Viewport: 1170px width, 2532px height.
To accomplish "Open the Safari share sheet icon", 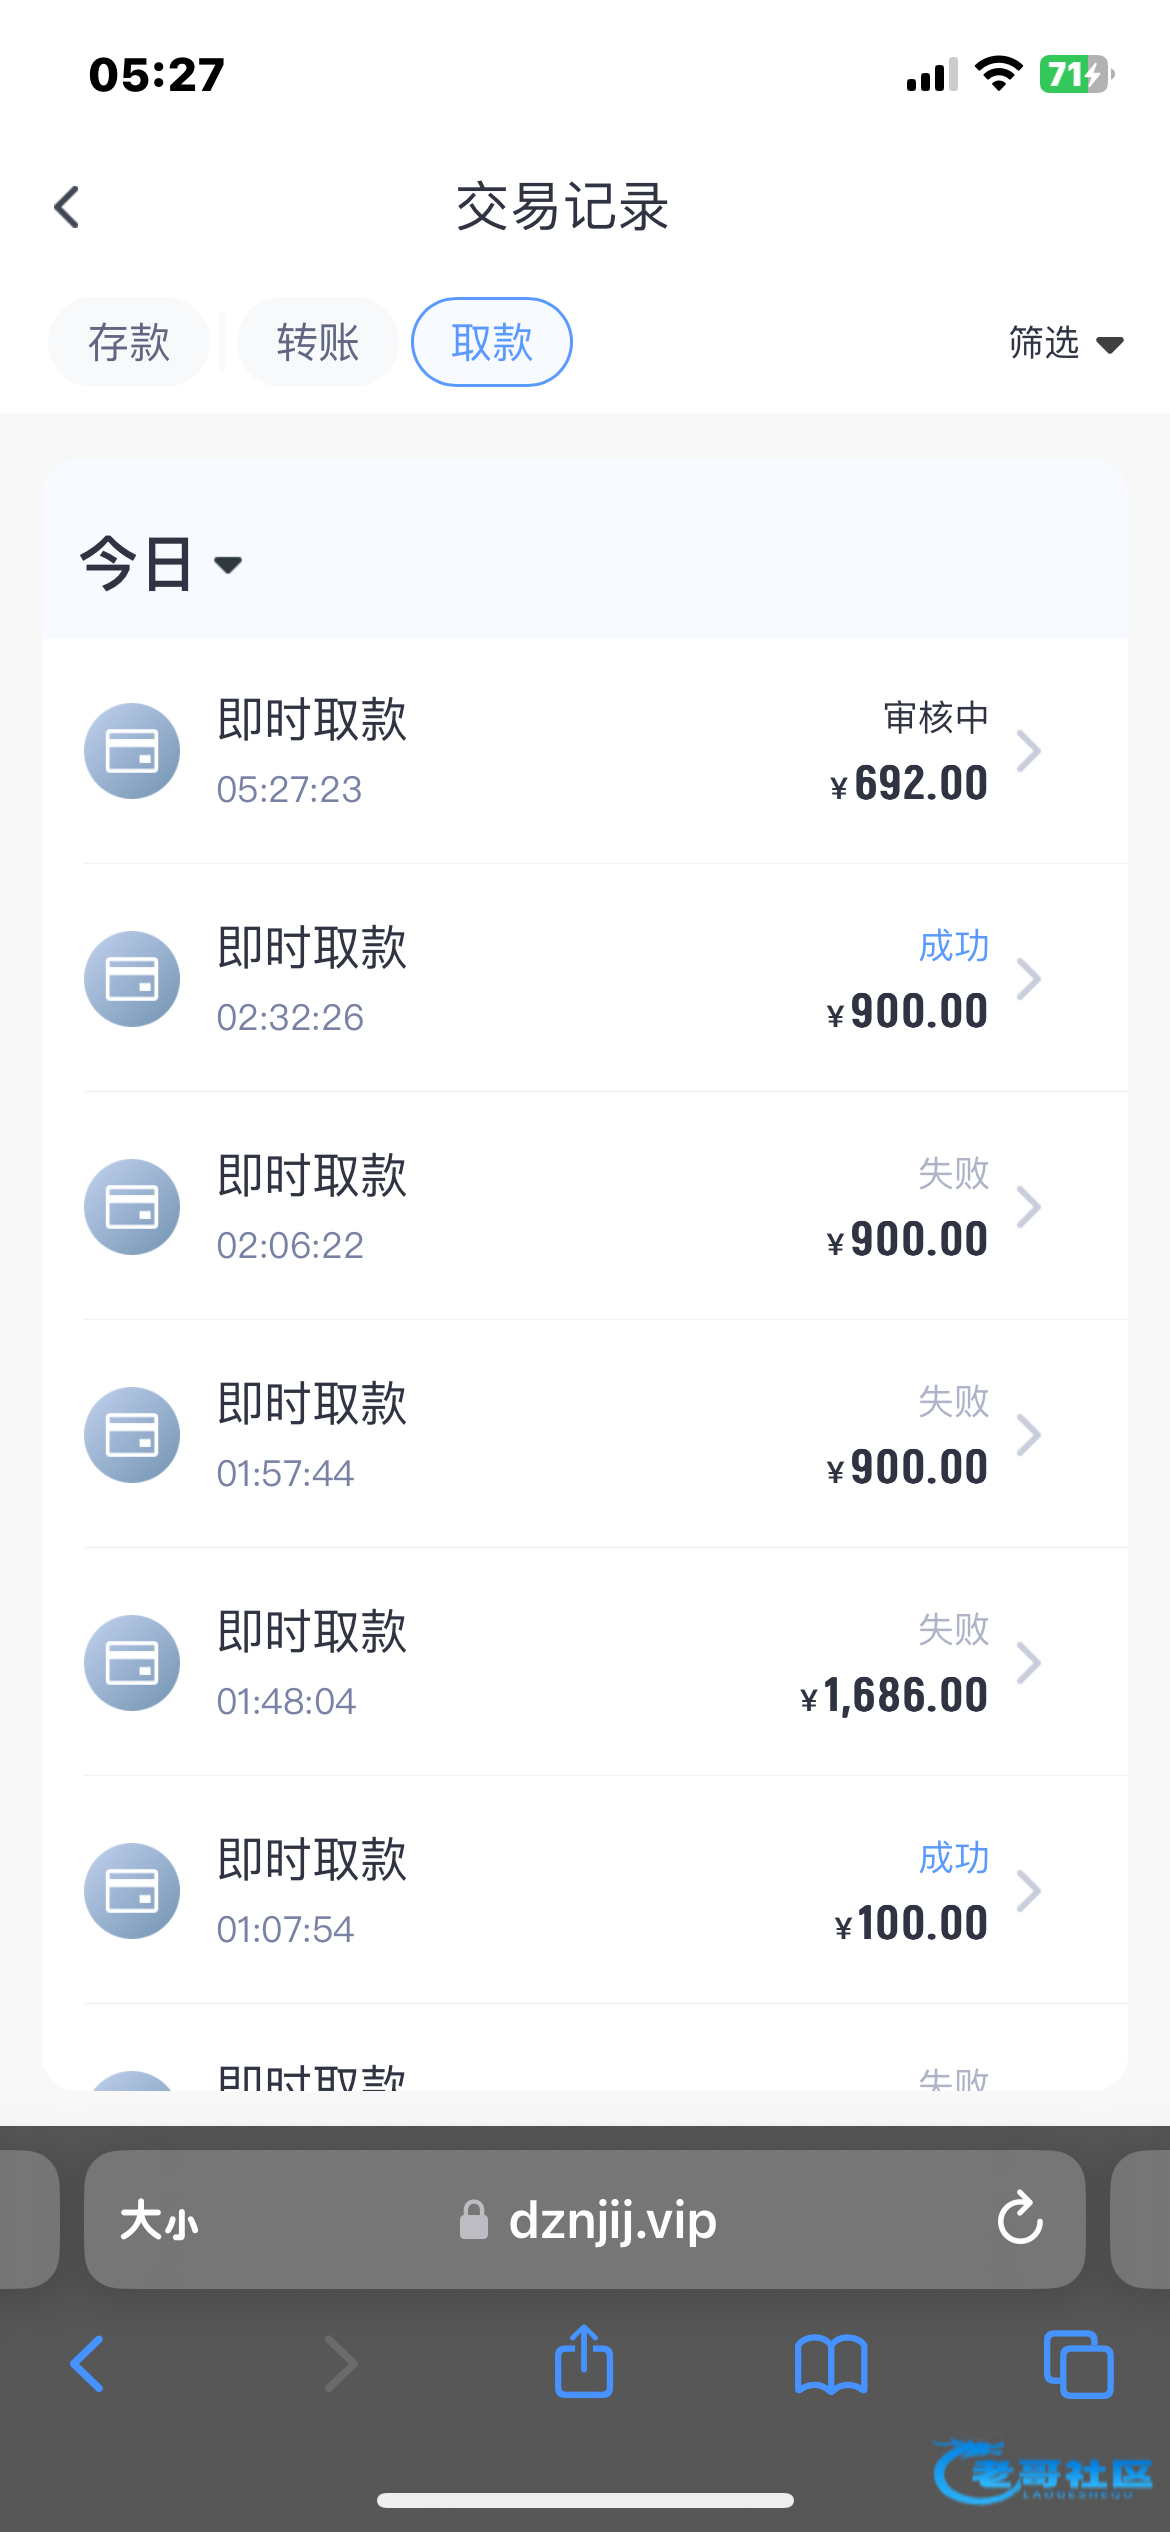I will [x=584, y=2362].
